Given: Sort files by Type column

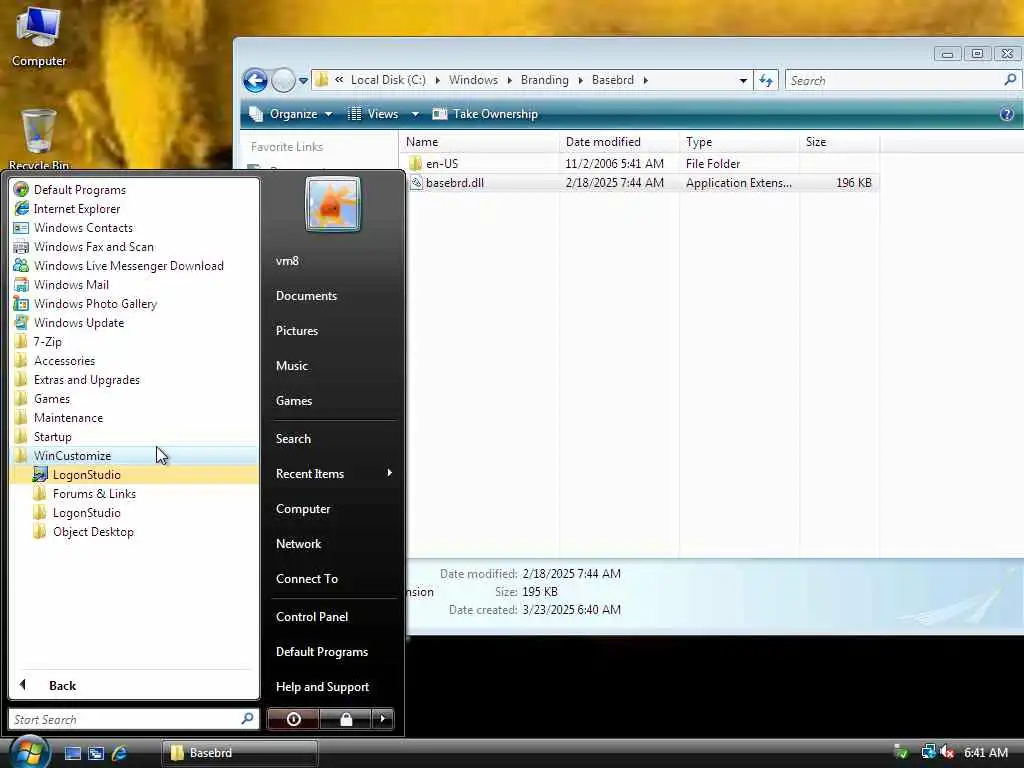Looking at the screenshot, I should tap(739, 142).
